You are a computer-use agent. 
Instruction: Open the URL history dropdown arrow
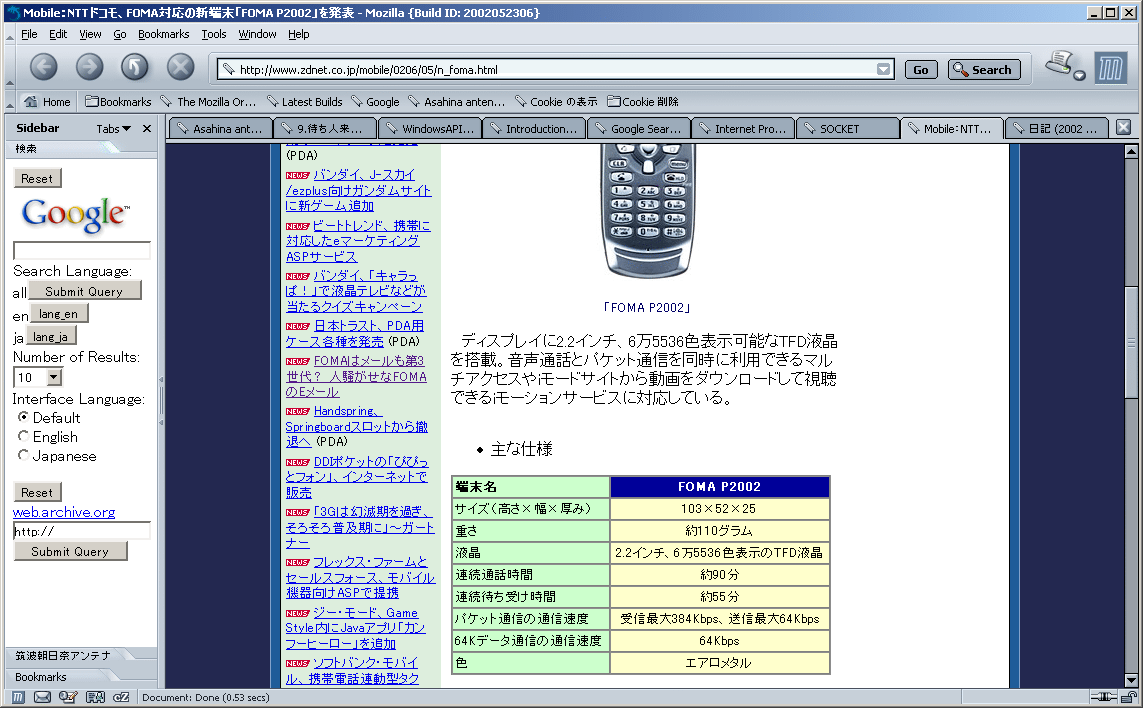coord(883,69)
